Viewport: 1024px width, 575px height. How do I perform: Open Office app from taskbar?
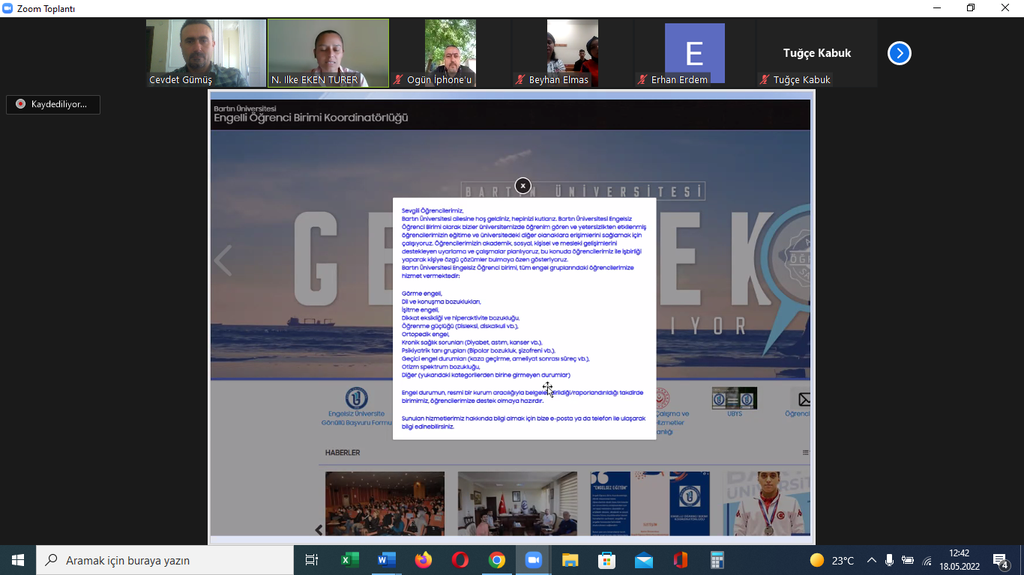click(680, 560)
